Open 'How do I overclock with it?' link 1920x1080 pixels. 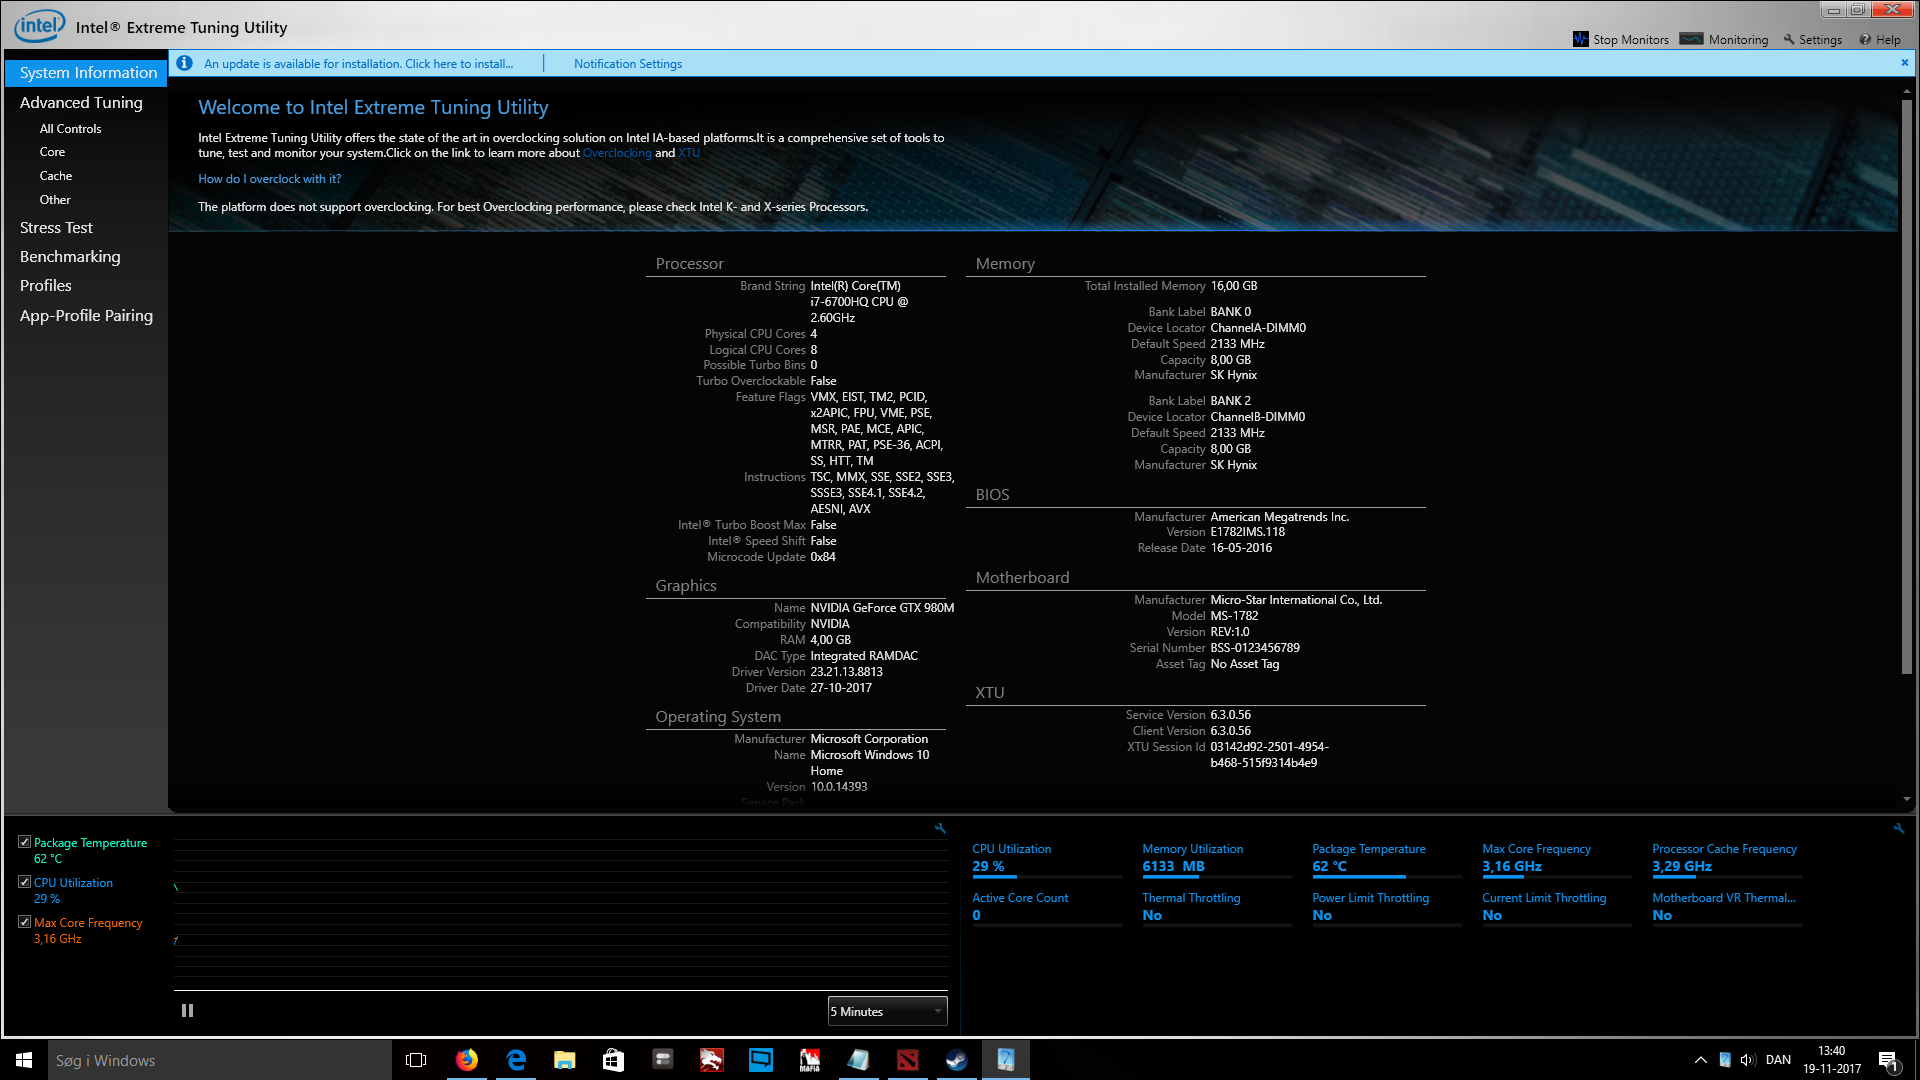(269, 179)
